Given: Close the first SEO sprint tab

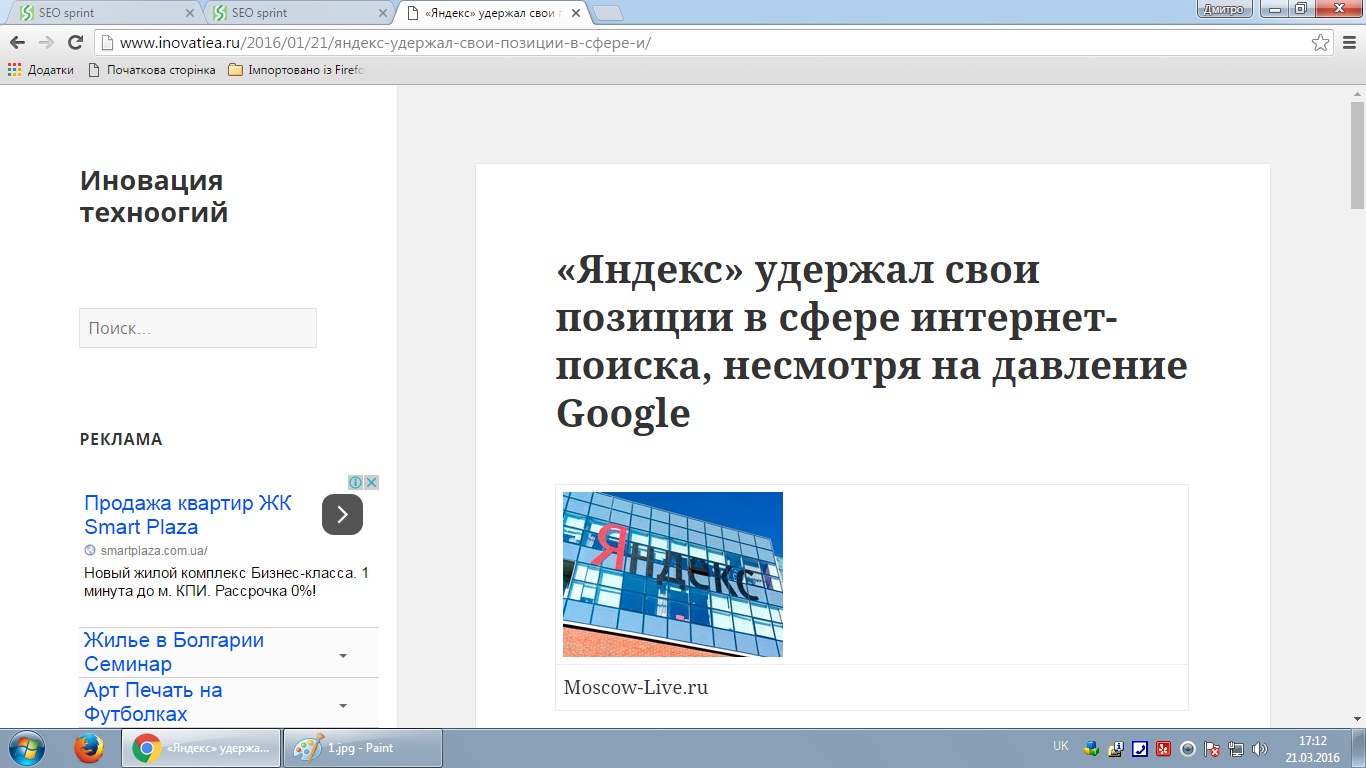Looking at the screenshot, I should pyautogui.click(x=191, y=13).
